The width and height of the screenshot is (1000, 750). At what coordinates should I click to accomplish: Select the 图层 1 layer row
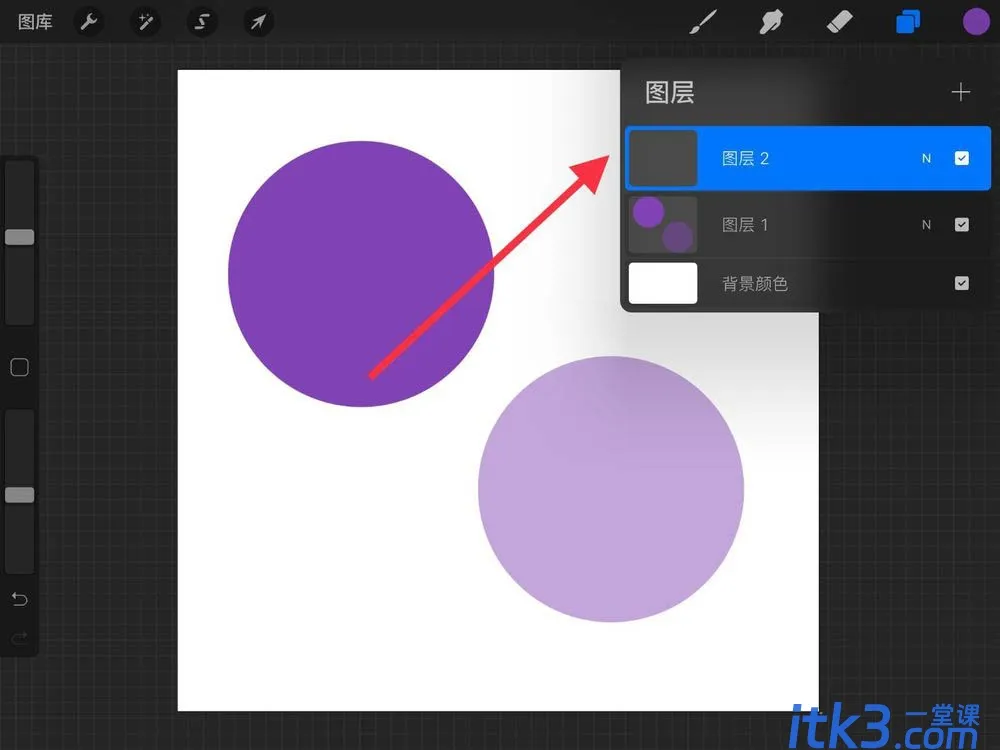point(808,224)
